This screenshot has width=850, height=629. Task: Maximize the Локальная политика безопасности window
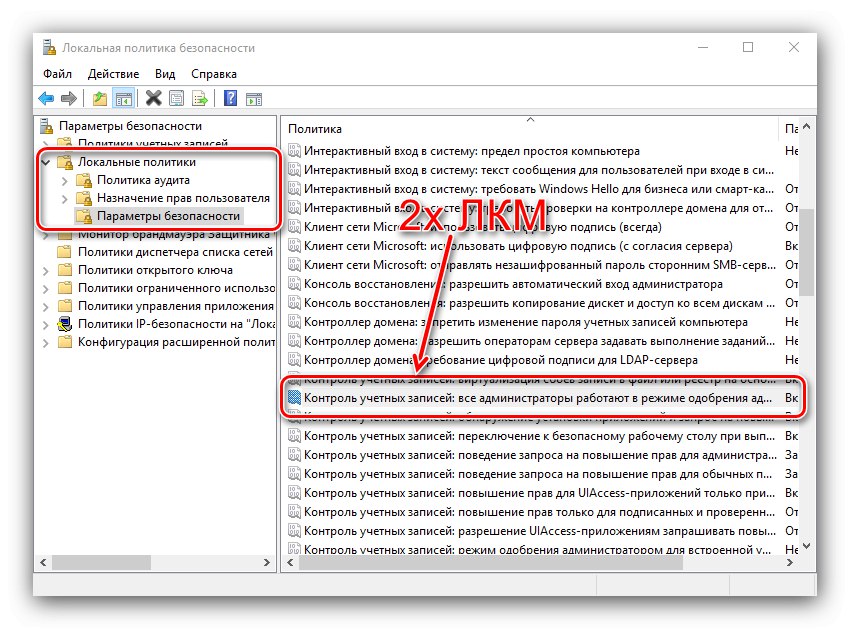[748, 47]
